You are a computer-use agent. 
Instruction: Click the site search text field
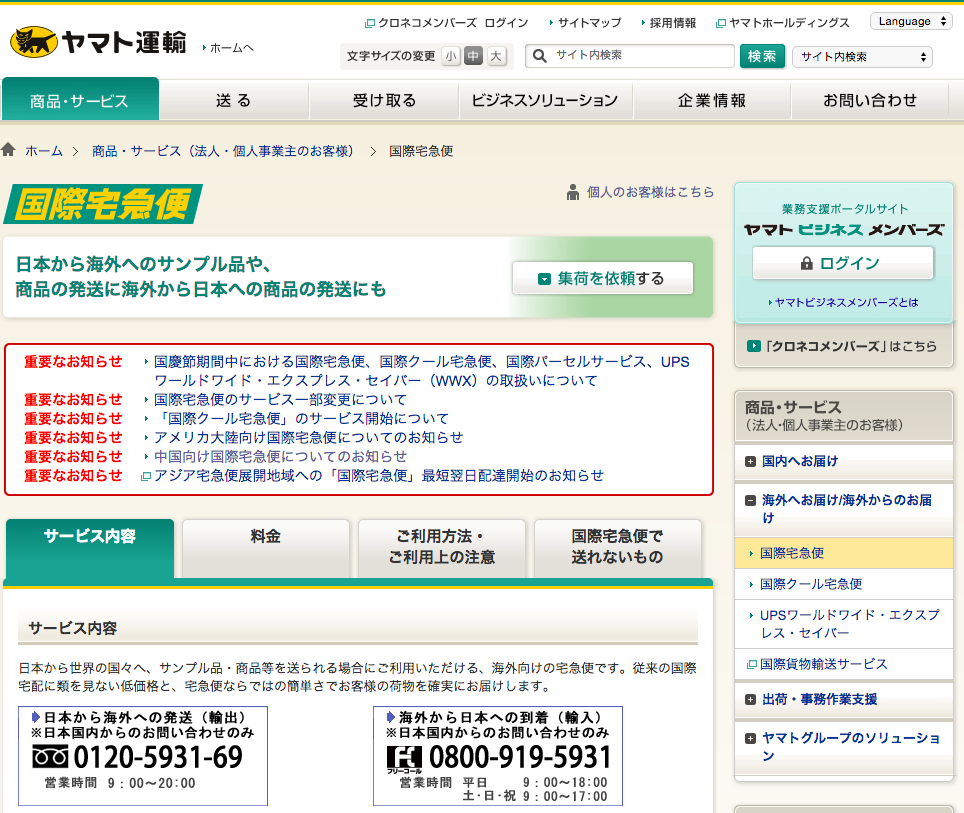[640, 56]
